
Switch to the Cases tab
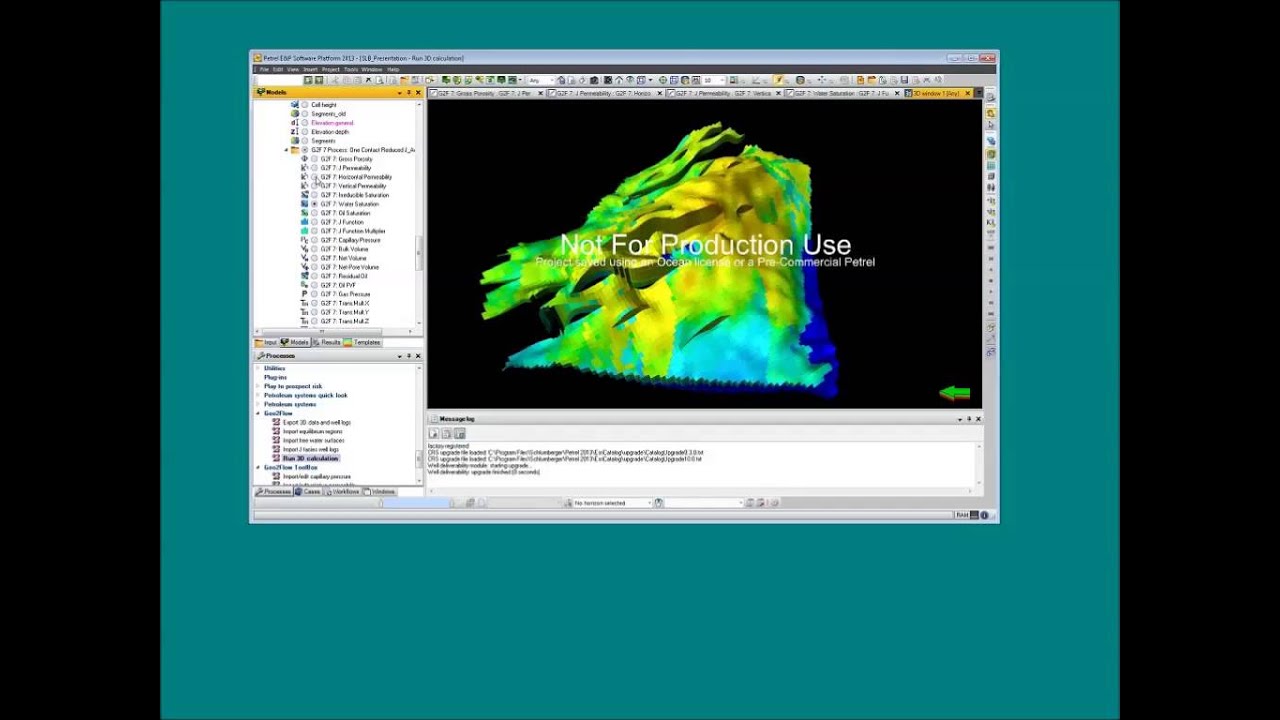click(309, 492)
